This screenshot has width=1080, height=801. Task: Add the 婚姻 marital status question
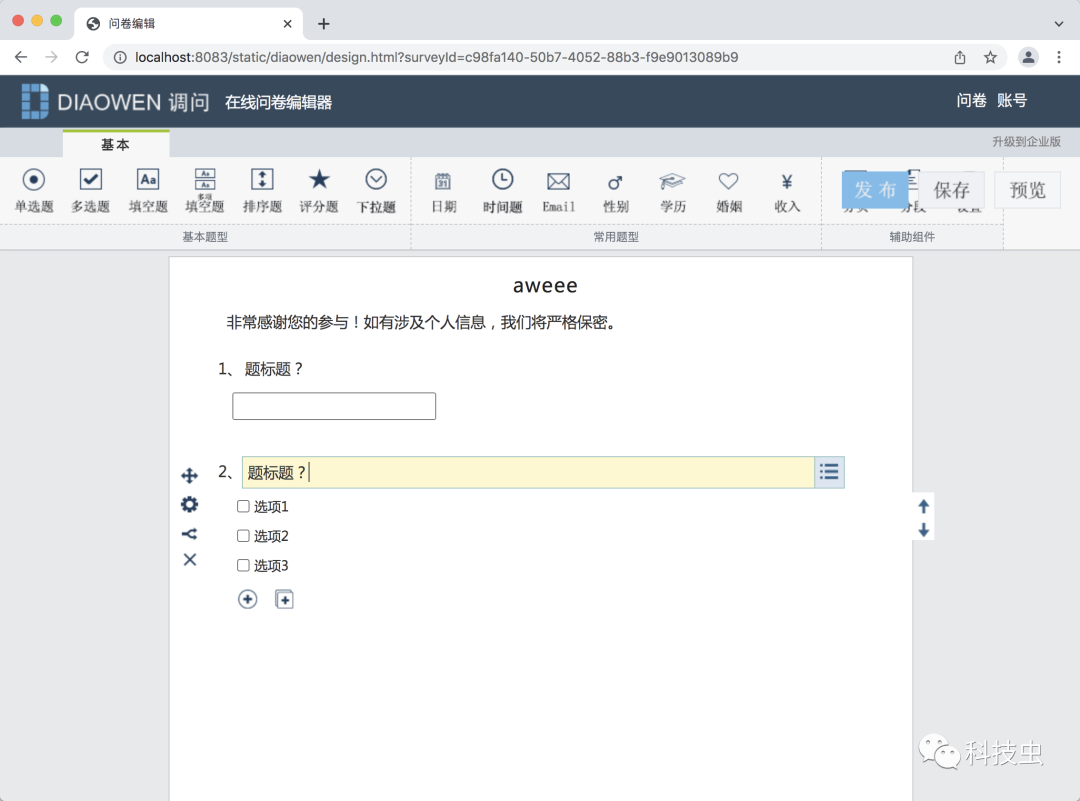(x=729, y=191)
